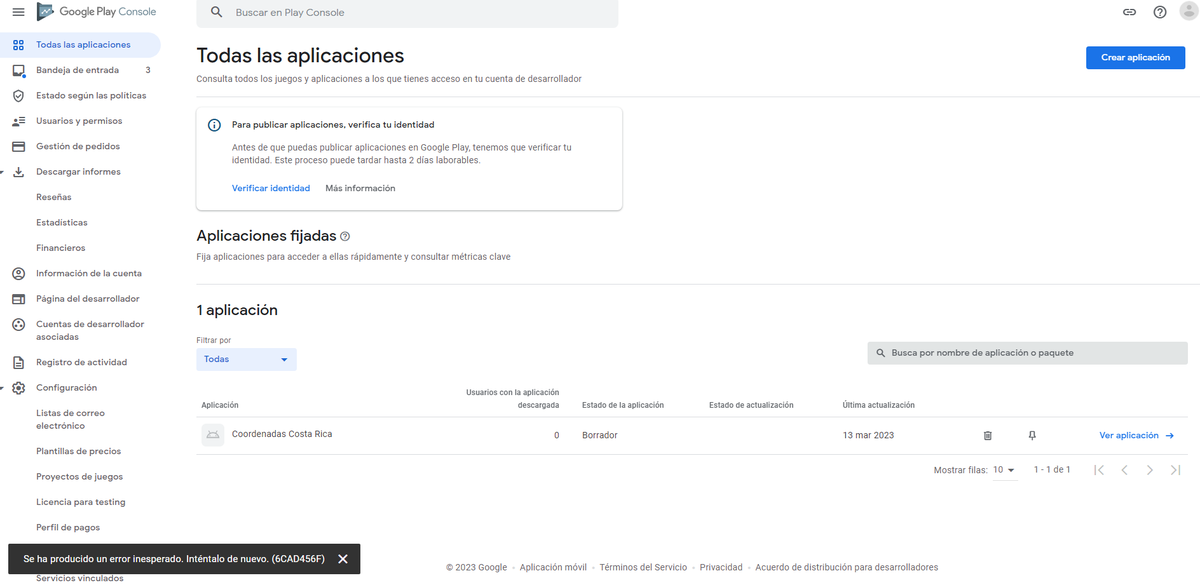The image size is (1200, 585).
Task: Open Todas las aplicaciones in sidebar
Action: click(80, 45)
